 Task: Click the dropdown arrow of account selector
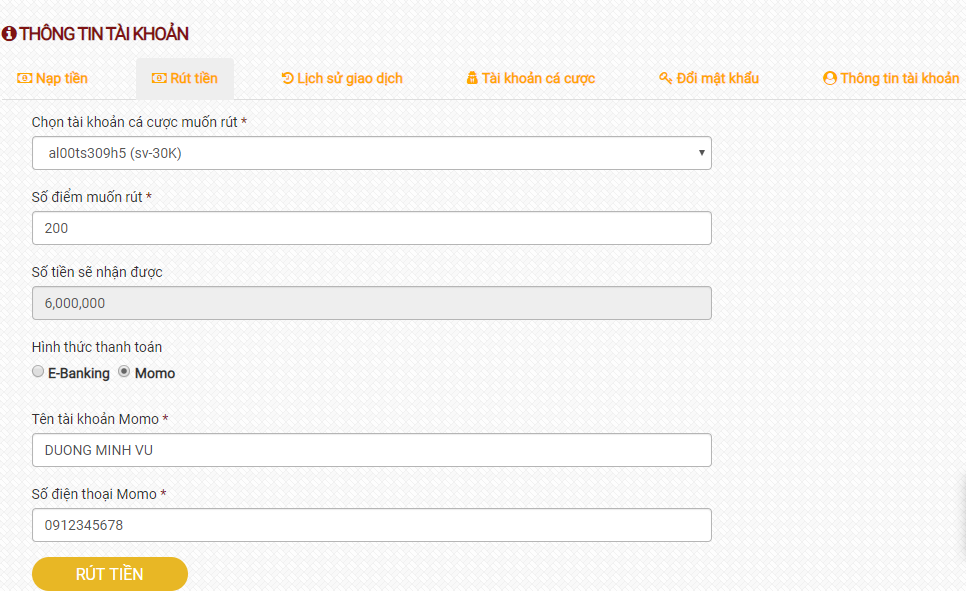[701, 153]
